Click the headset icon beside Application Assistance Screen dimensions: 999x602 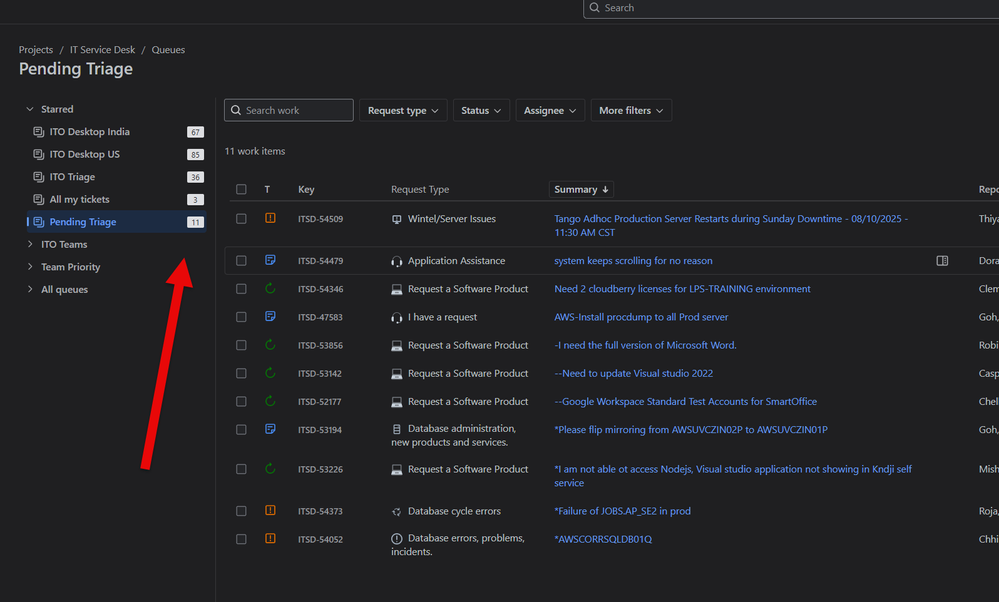[x=396, y=261]
